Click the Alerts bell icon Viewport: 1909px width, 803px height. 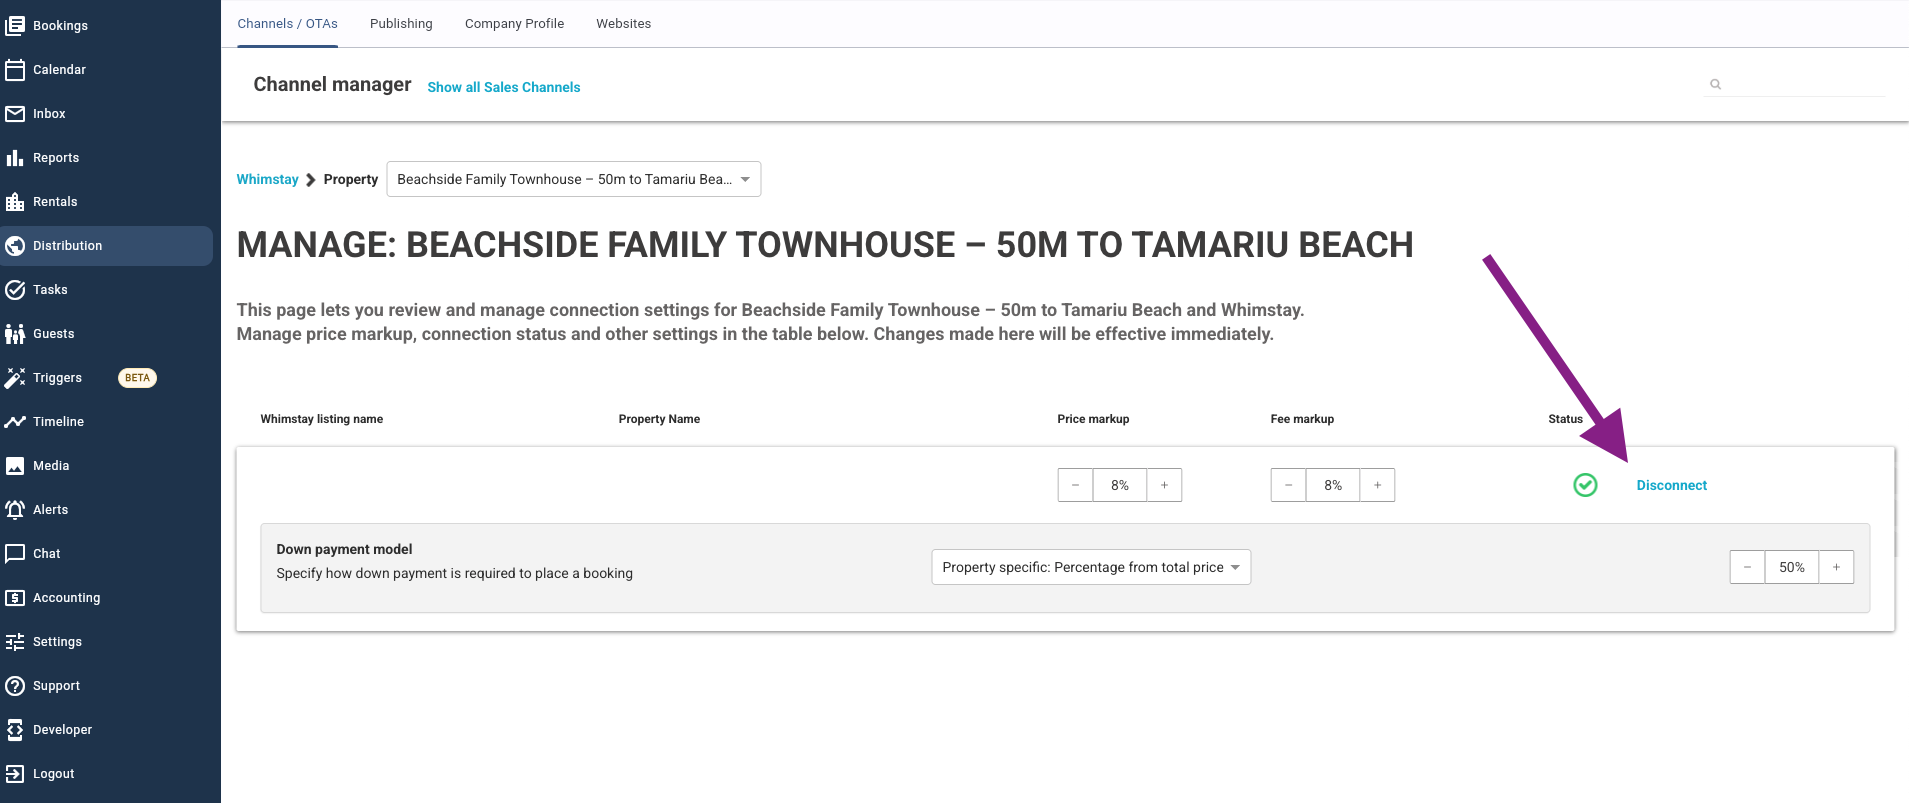(15, 510)
